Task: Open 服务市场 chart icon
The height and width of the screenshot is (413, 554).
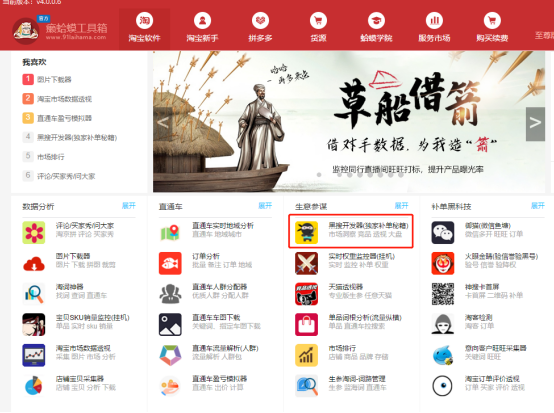Action: point(434,21)
